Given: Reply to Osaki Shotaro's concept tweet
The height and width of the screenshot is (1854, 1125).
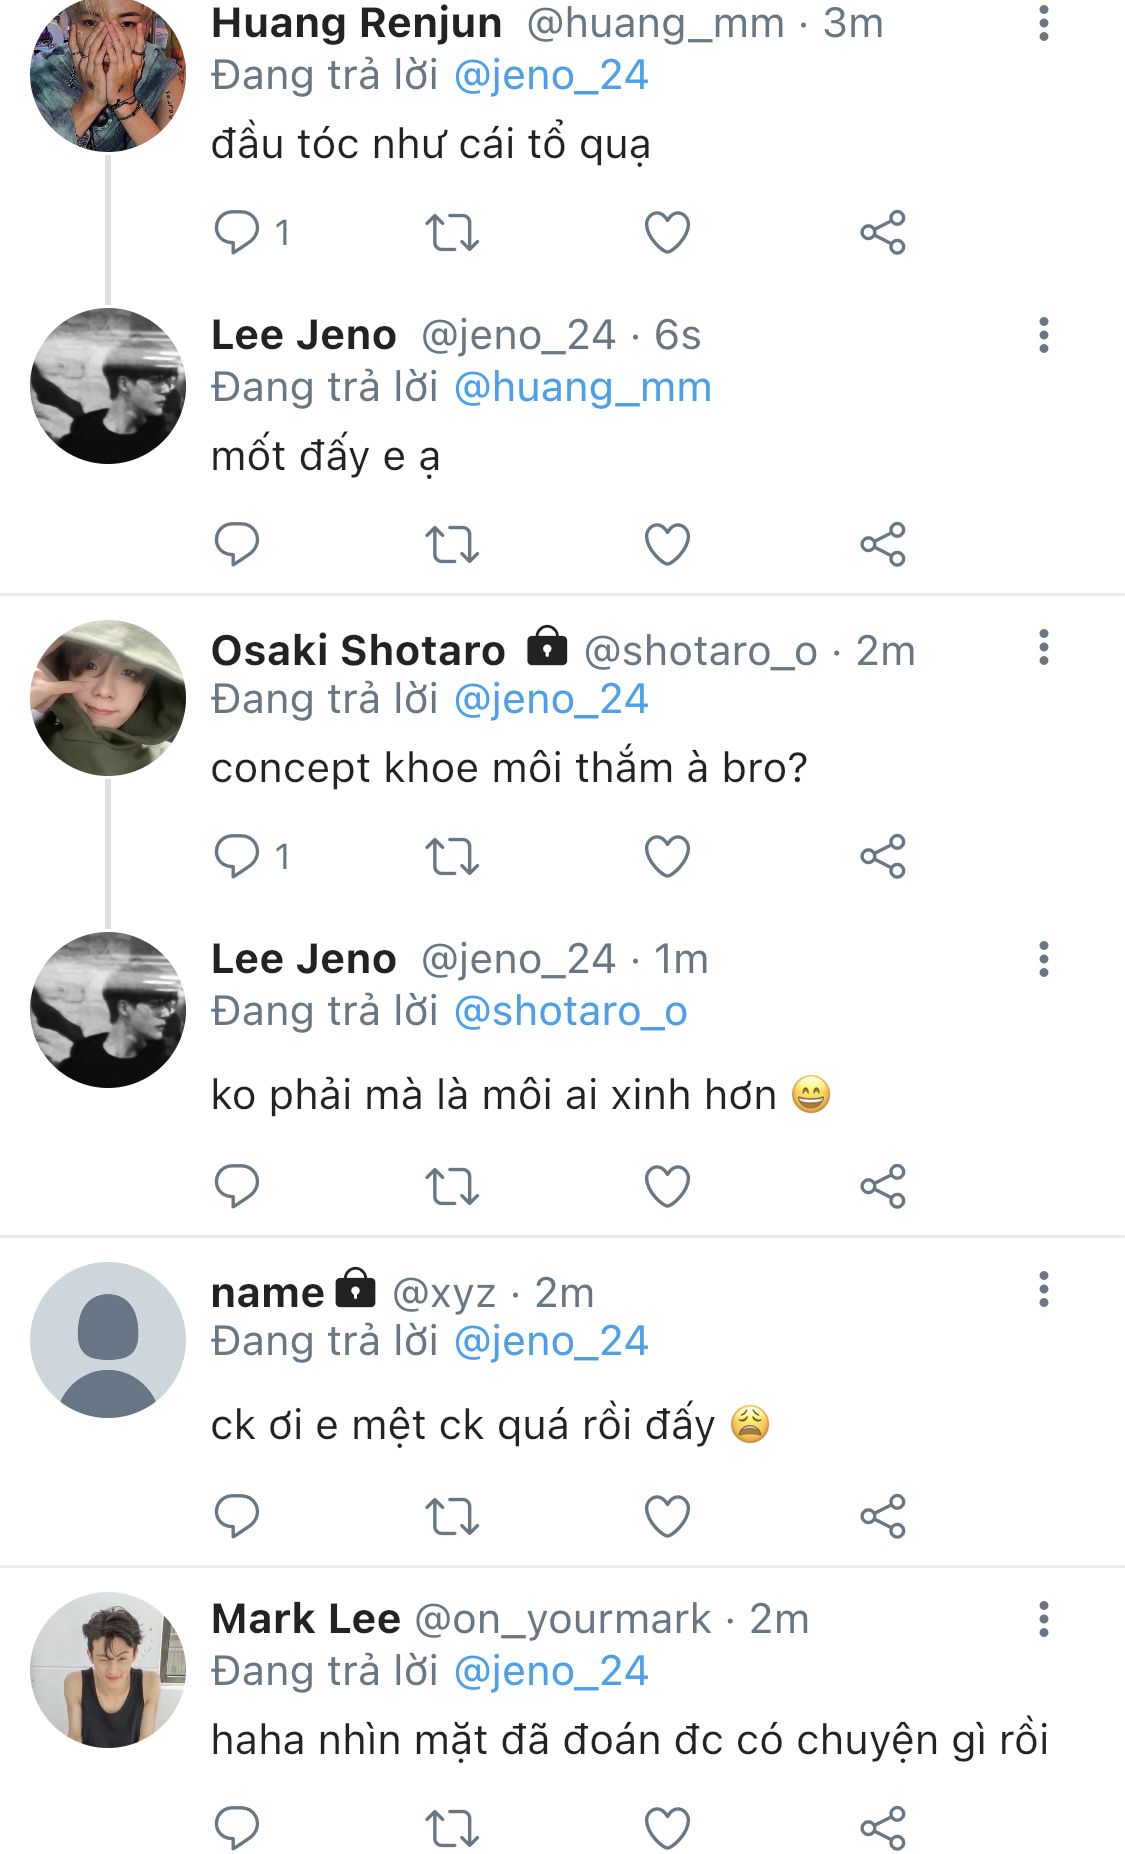Looking at the screenshot, I should tap(237, 857).
